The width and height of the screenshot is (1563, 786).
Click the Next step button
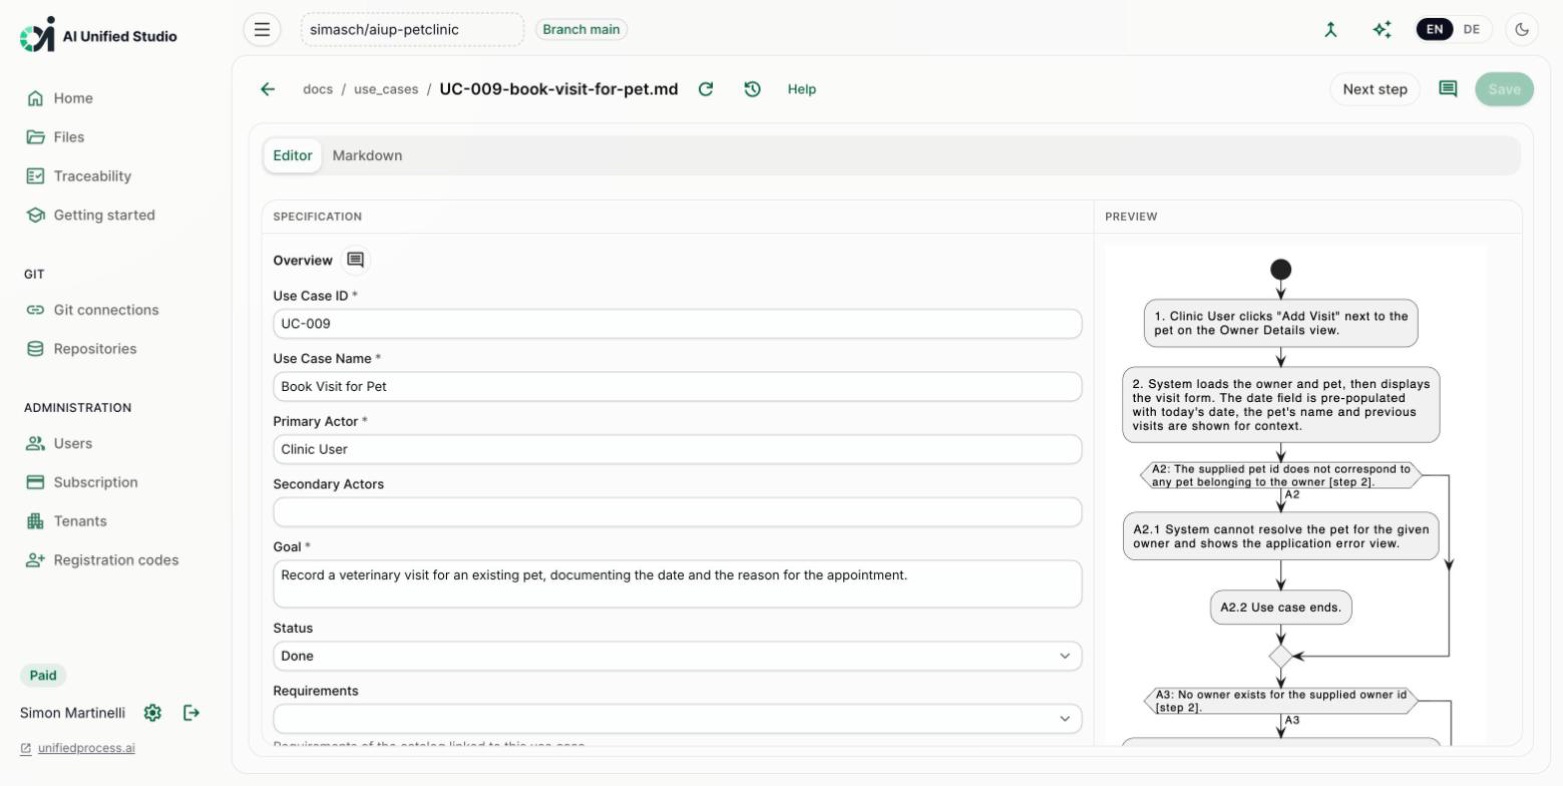pos(1375,89)
